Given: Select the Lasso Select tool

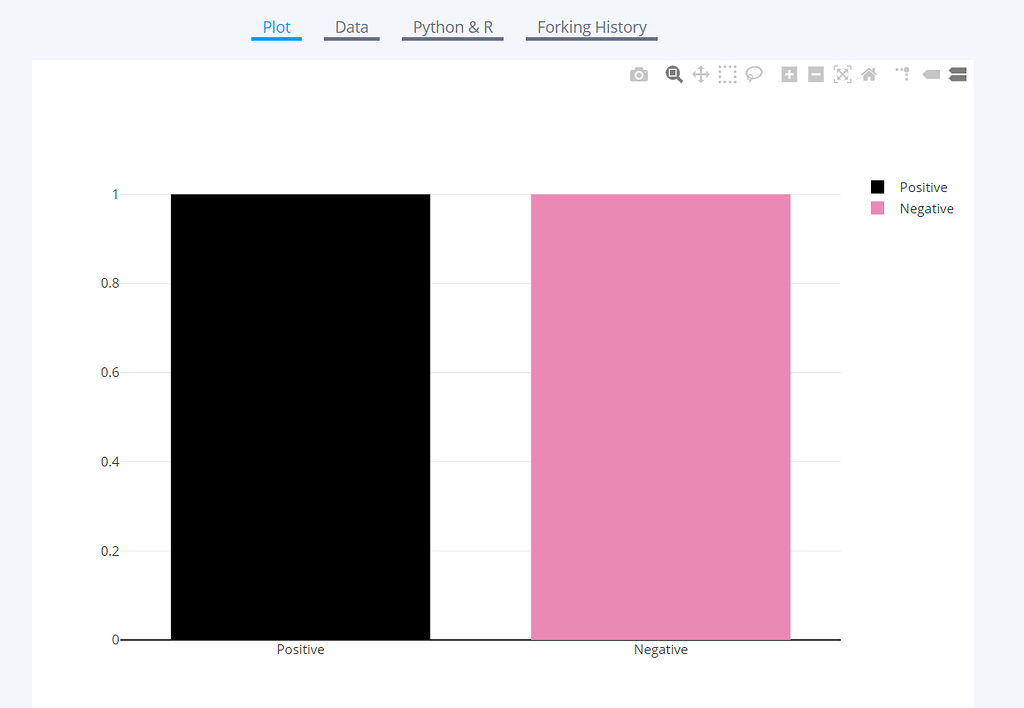Looking at the screenshot, I should 753,74.
